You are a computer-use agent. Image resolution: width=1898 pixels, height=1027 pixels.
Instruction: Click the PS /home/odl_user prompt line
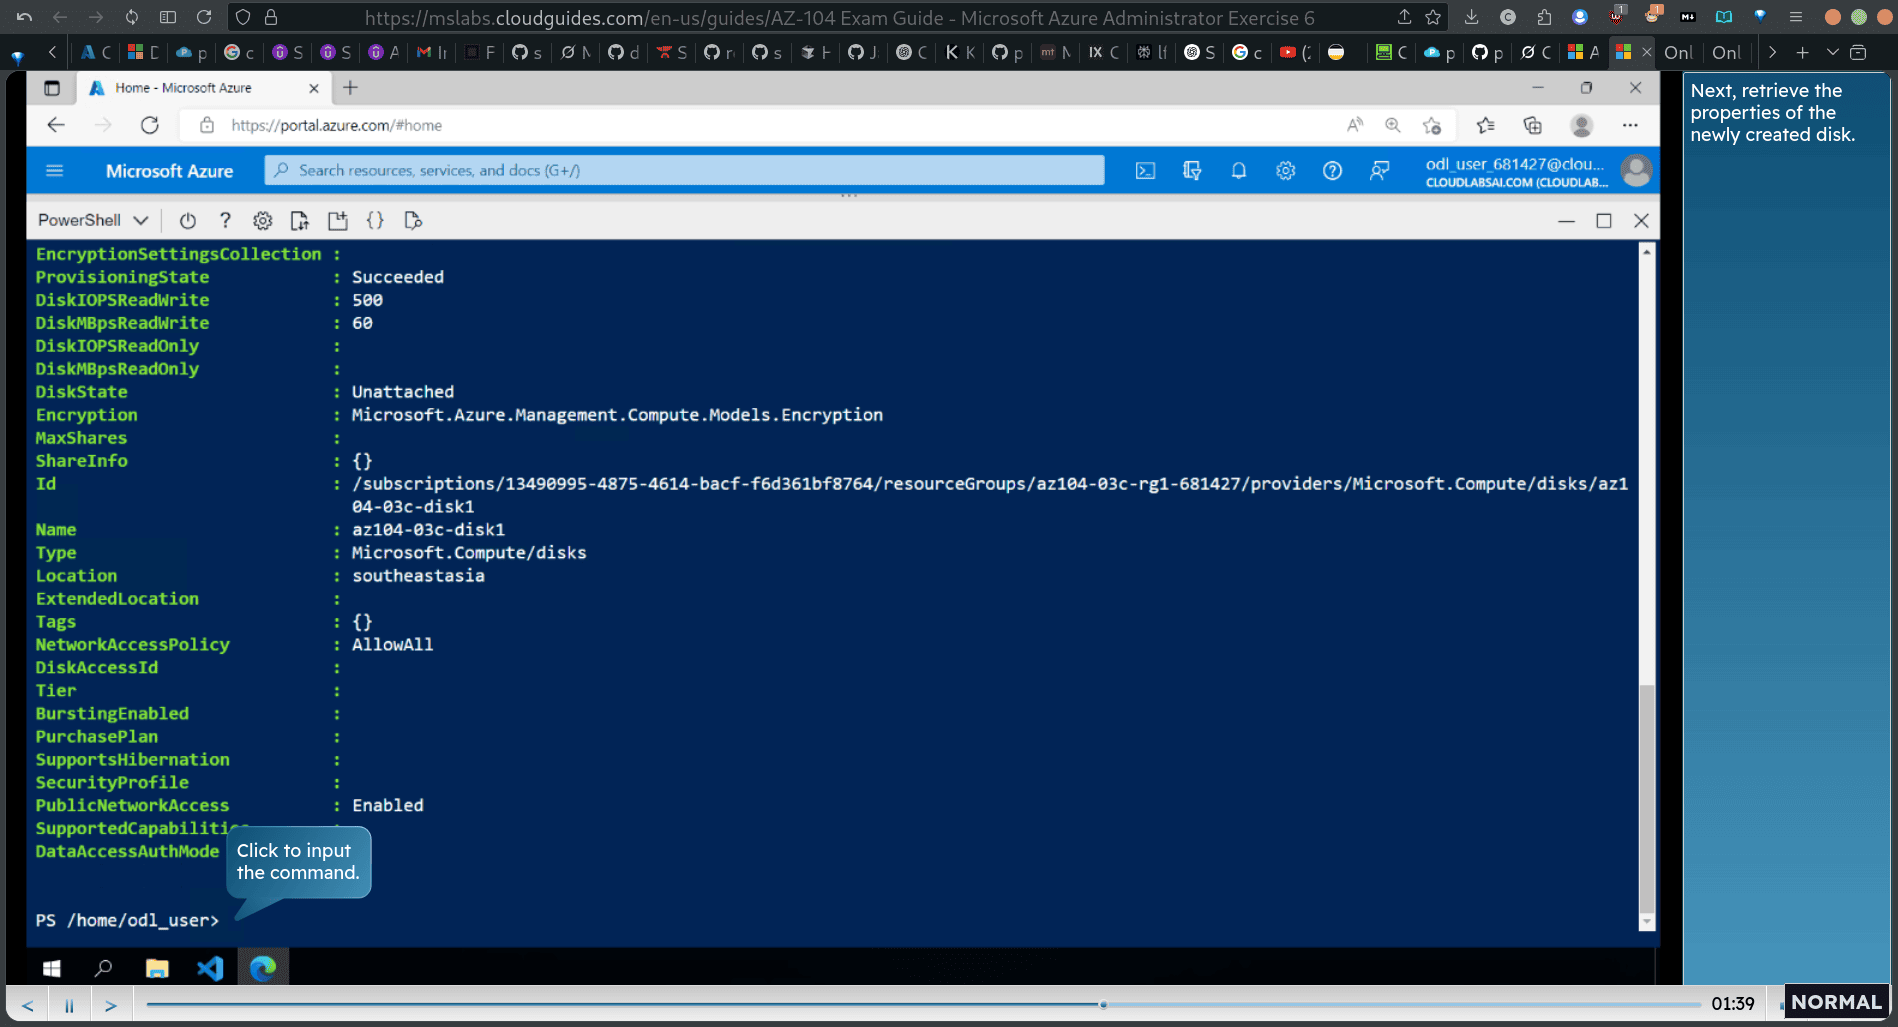point(127,920)
